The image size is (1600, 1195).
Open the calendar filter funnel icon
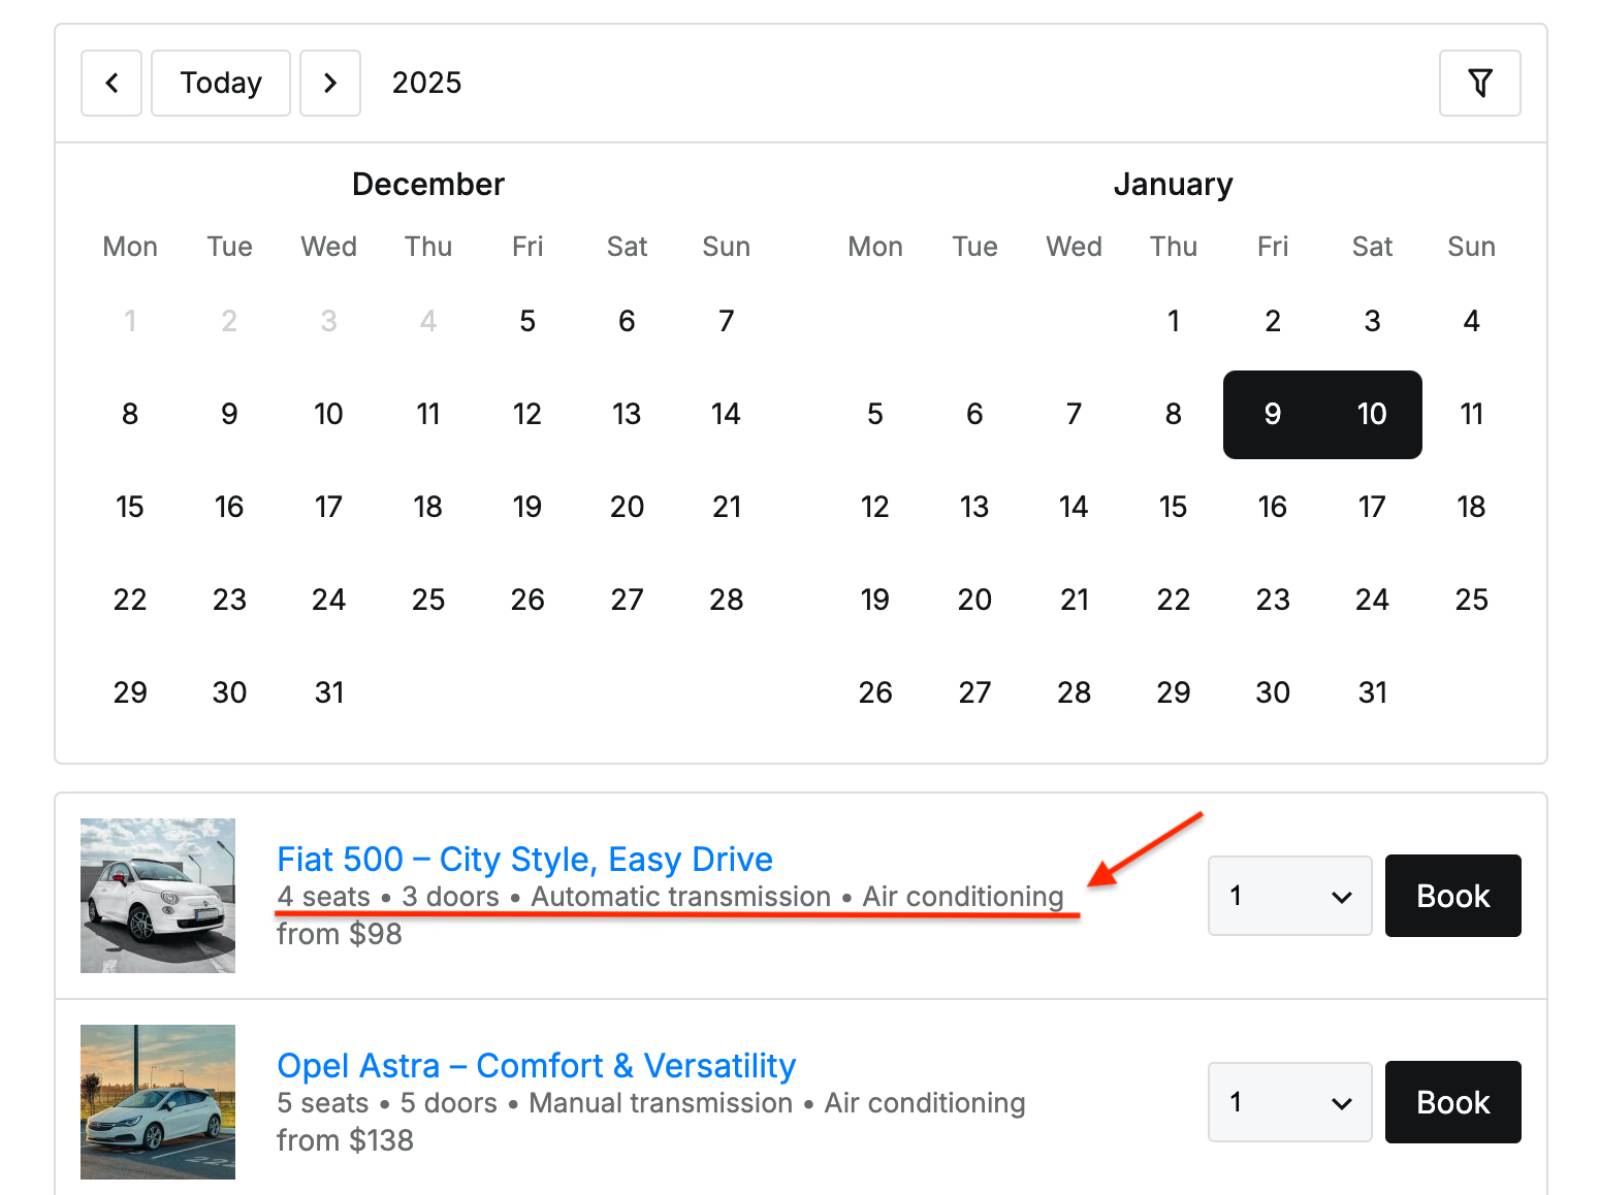point(1479,83)
